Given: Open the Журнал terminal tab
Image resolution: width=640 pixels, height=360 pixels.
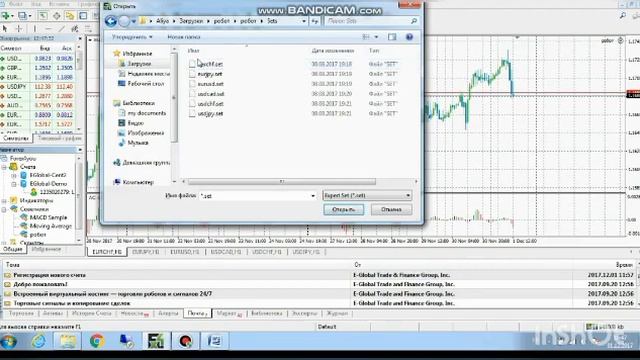Looking at the screenshot, I should click(338, 313).
